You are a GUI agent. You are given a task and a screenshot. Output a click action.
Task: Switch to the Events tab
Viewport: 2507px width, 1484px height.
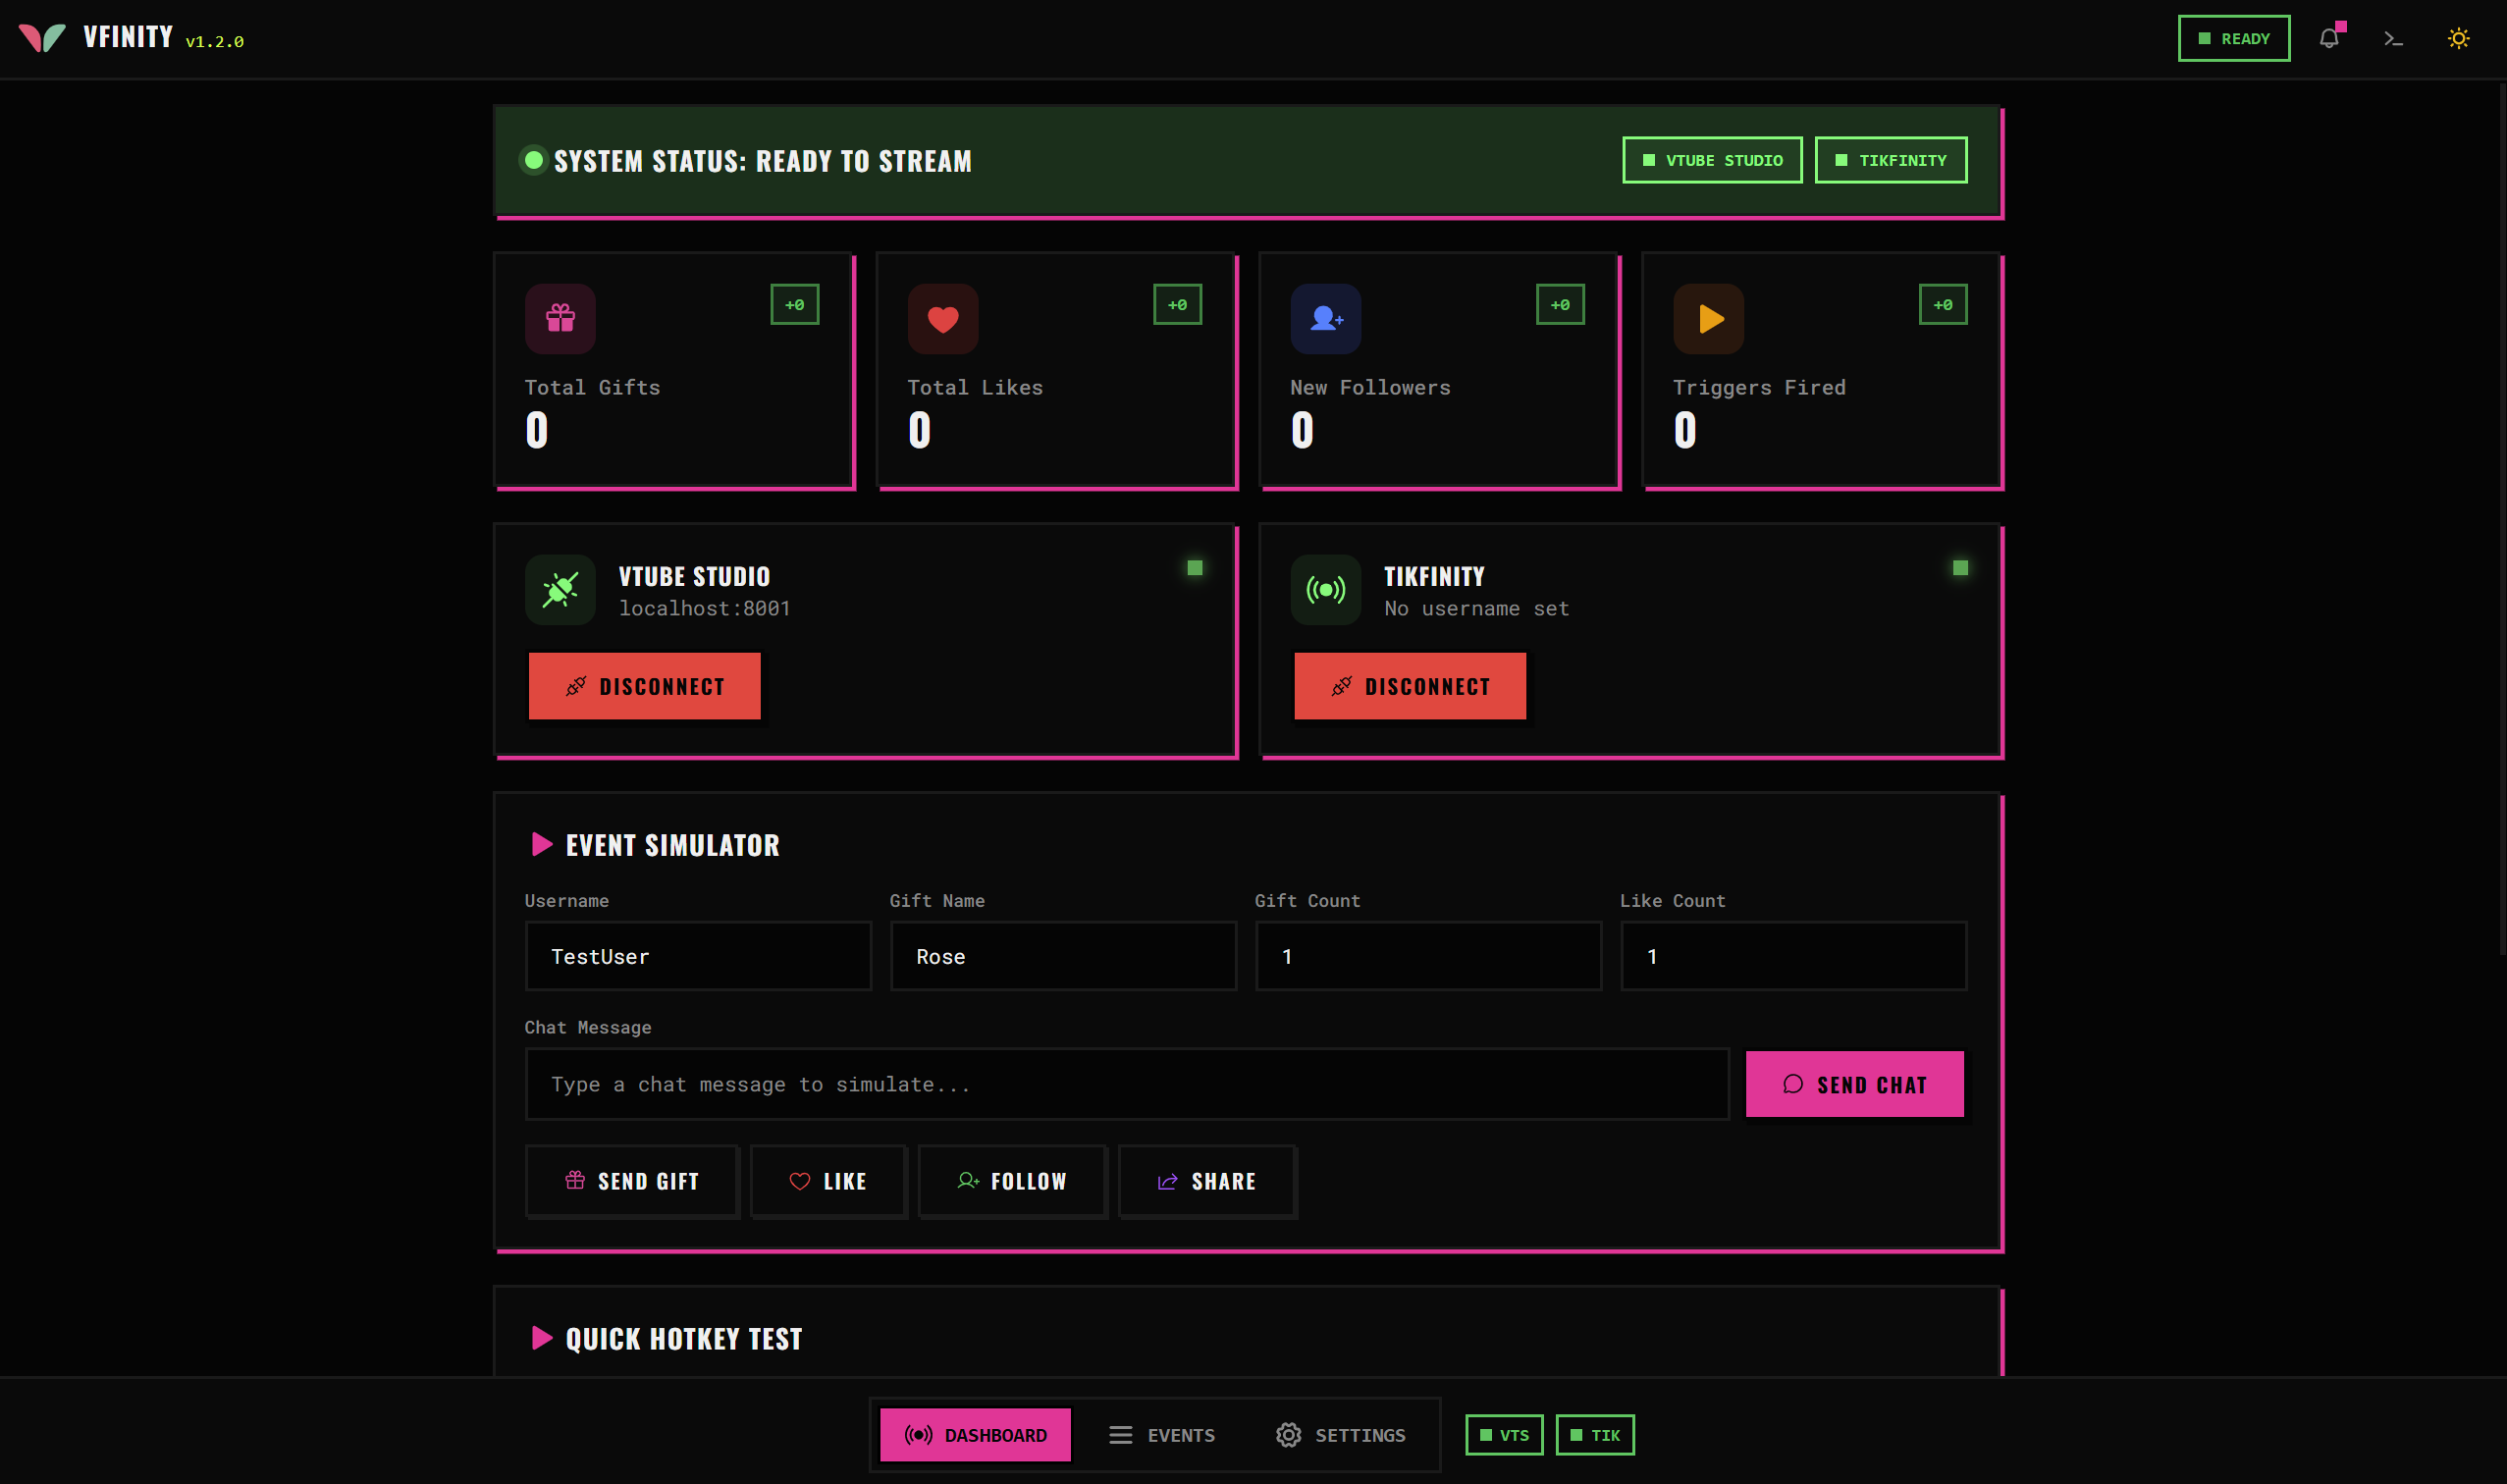1161,1435
